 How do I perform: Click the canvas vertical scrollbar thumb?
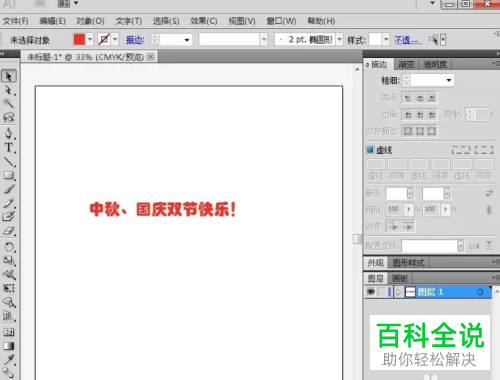pos(357,239)
